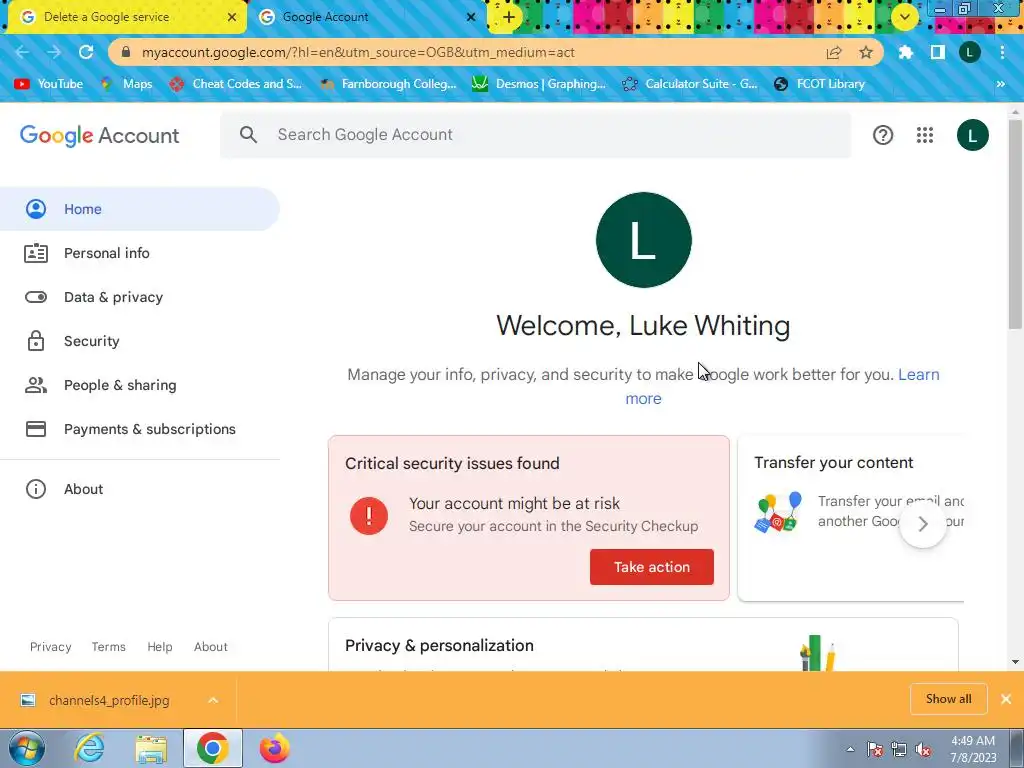Launch Internet Explorer from taskbar

point(89,748)
